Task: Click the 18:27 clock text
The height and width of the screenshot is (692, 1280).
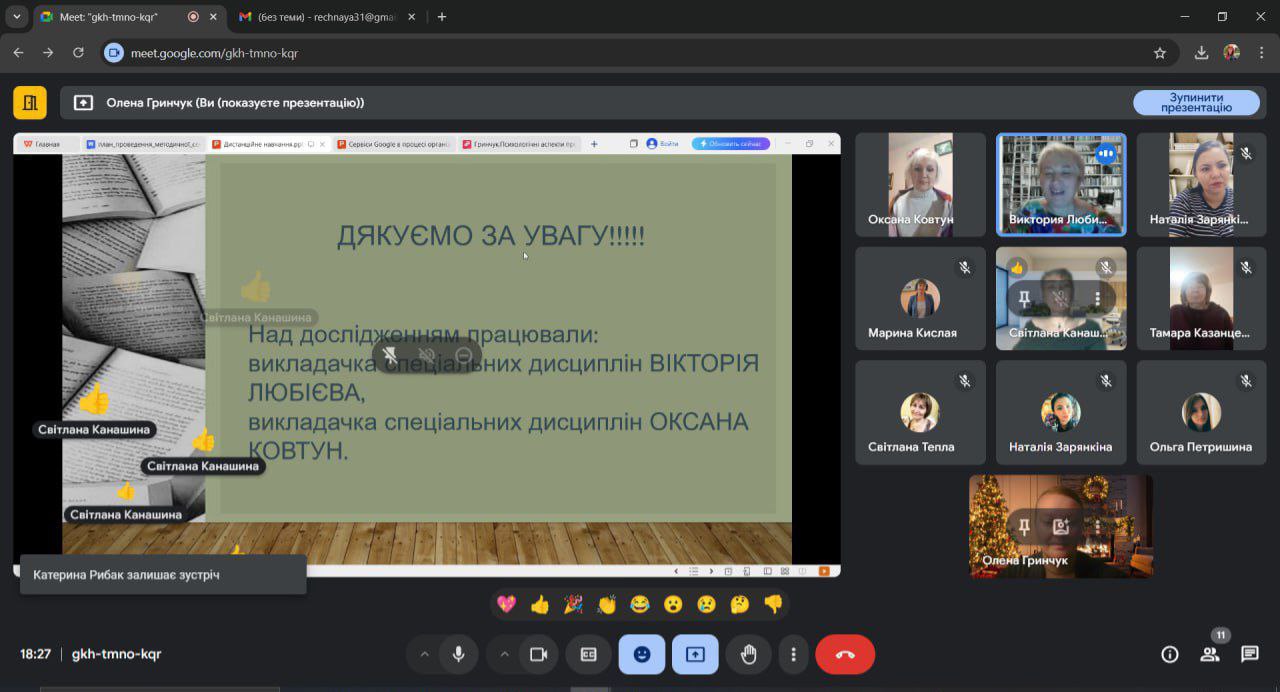Action: coord(35,654)
